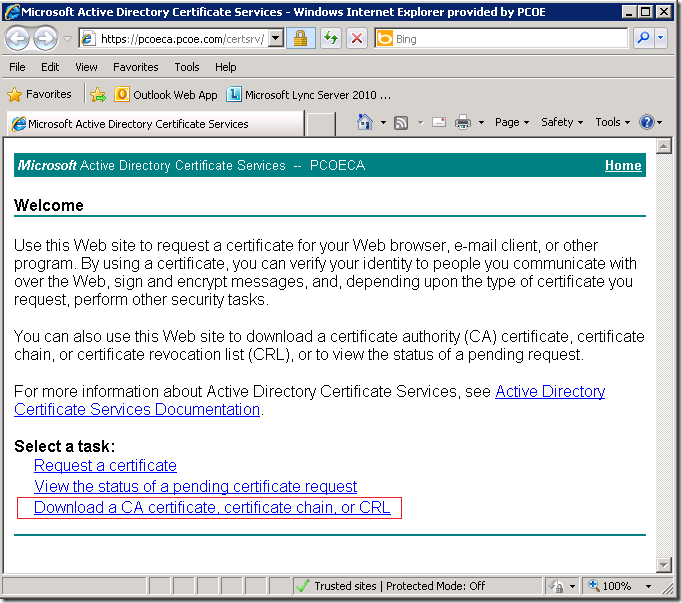
Task: Open the Help menu
Action: [x=226, y=67]
